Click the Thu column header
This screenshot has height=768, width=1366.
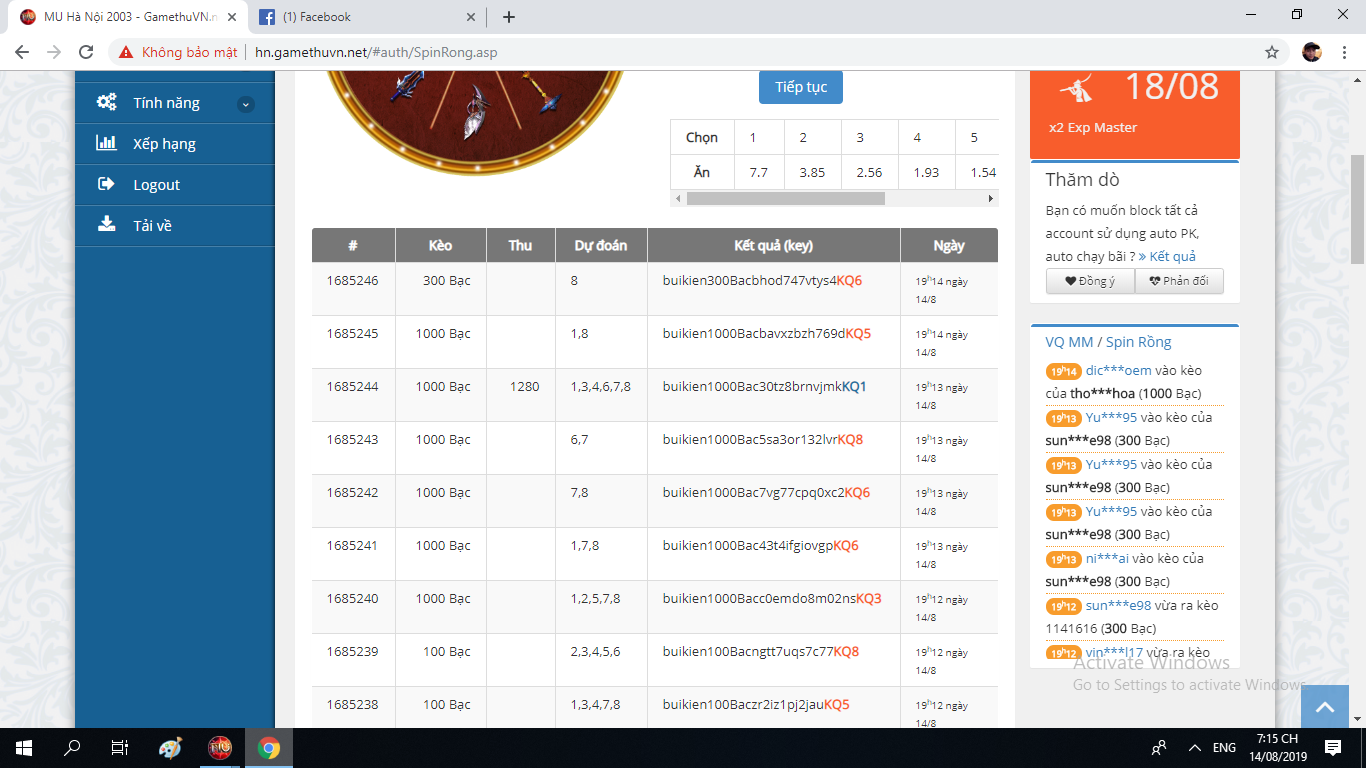coord(520,245)
